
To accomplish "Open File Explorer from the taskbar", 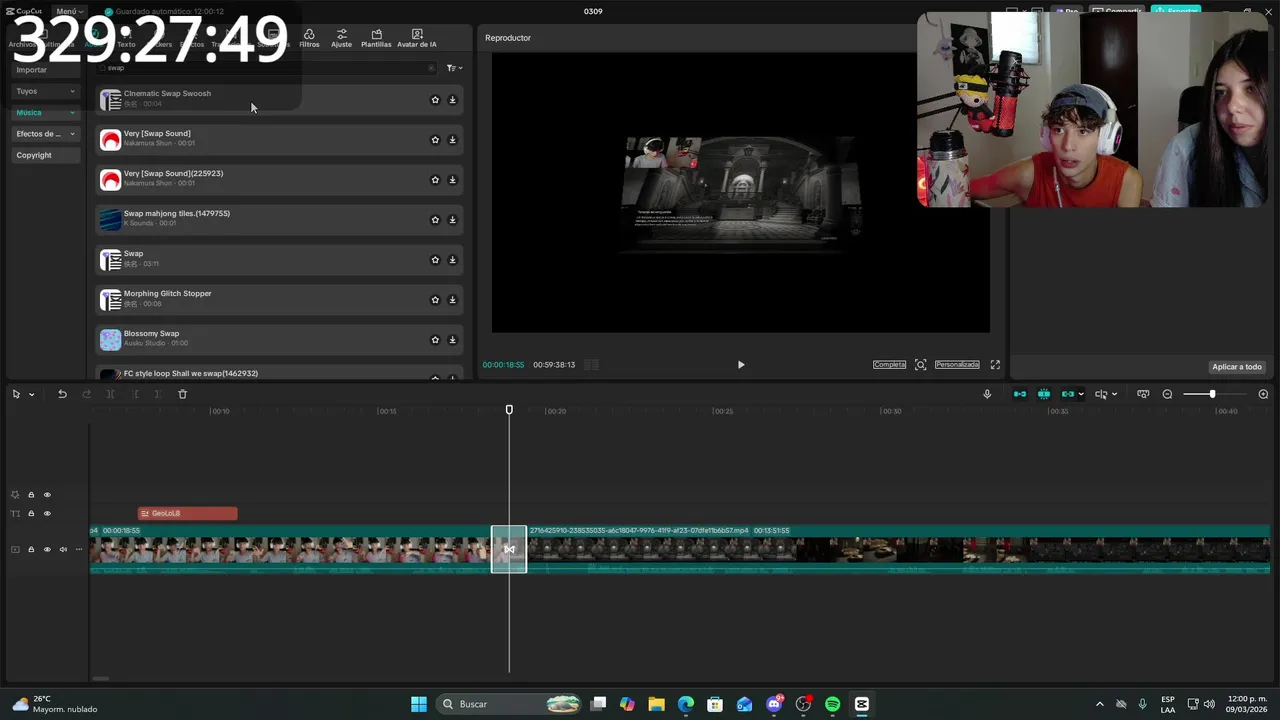I will (x=657, y=704).
